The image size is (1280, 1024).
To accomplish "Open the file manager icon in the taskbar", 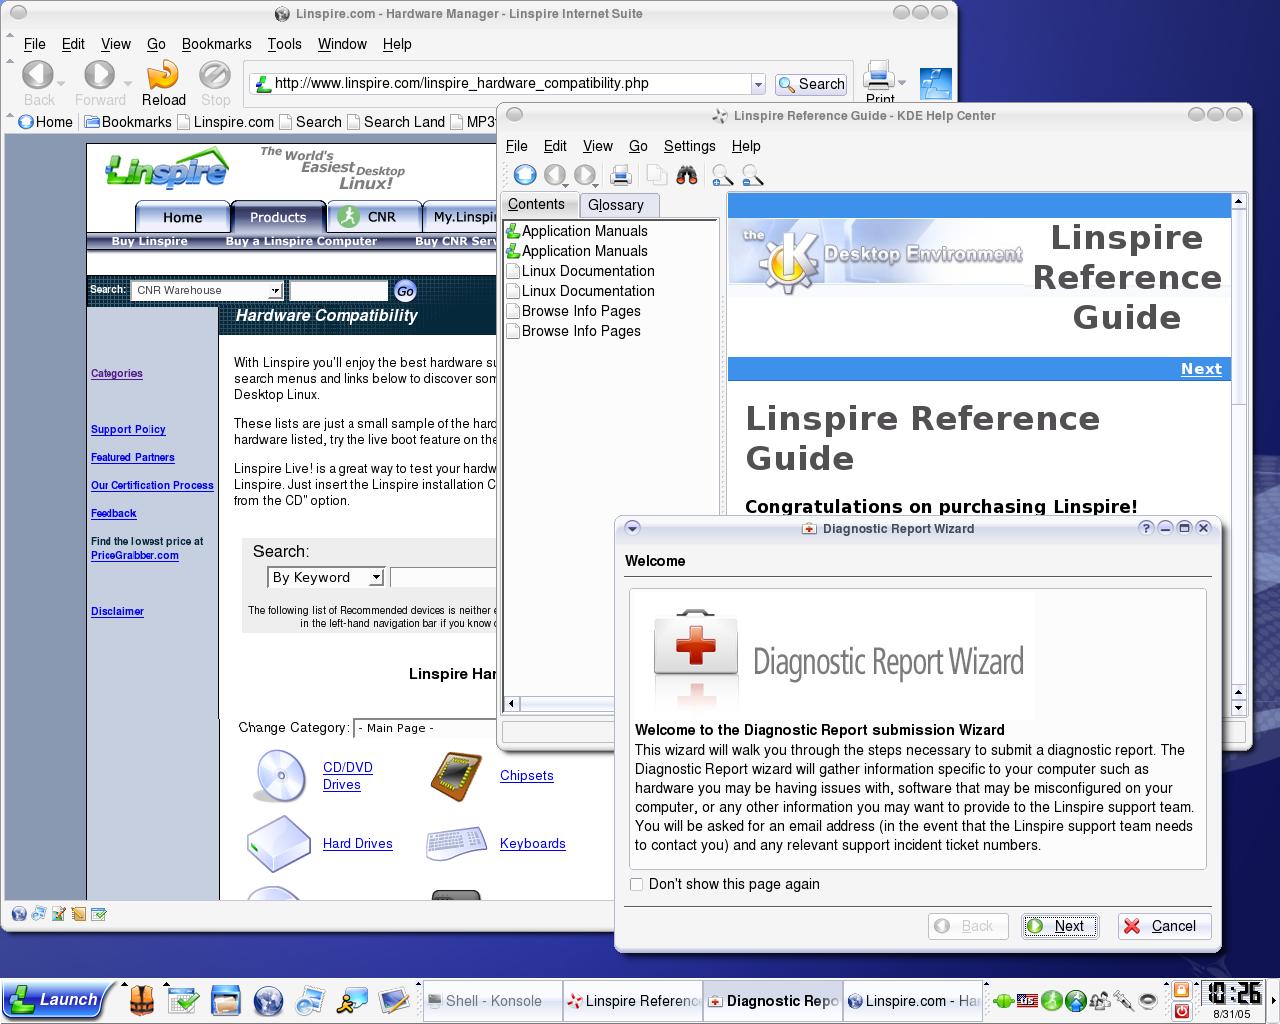I will pos(226,1000).
